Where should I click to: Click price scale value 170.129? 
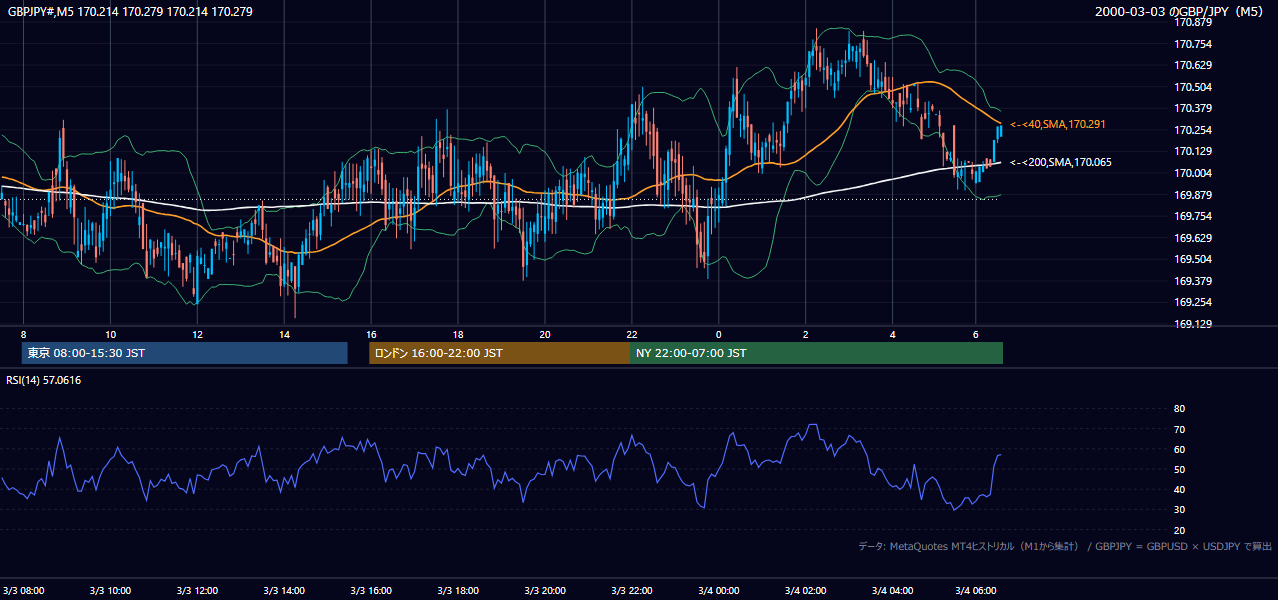point(1194,151)
